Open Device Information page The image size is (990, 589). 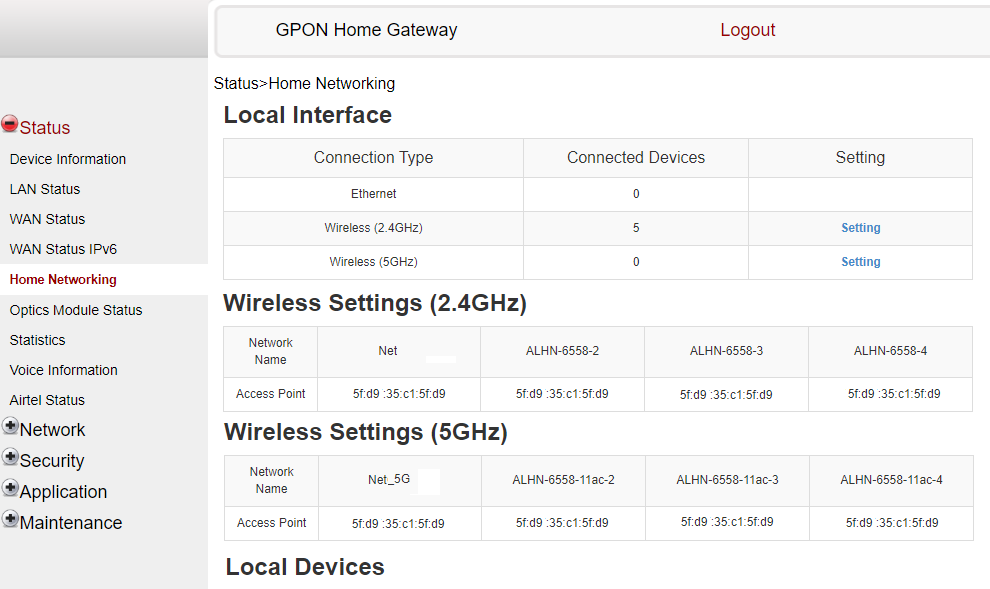67,159
